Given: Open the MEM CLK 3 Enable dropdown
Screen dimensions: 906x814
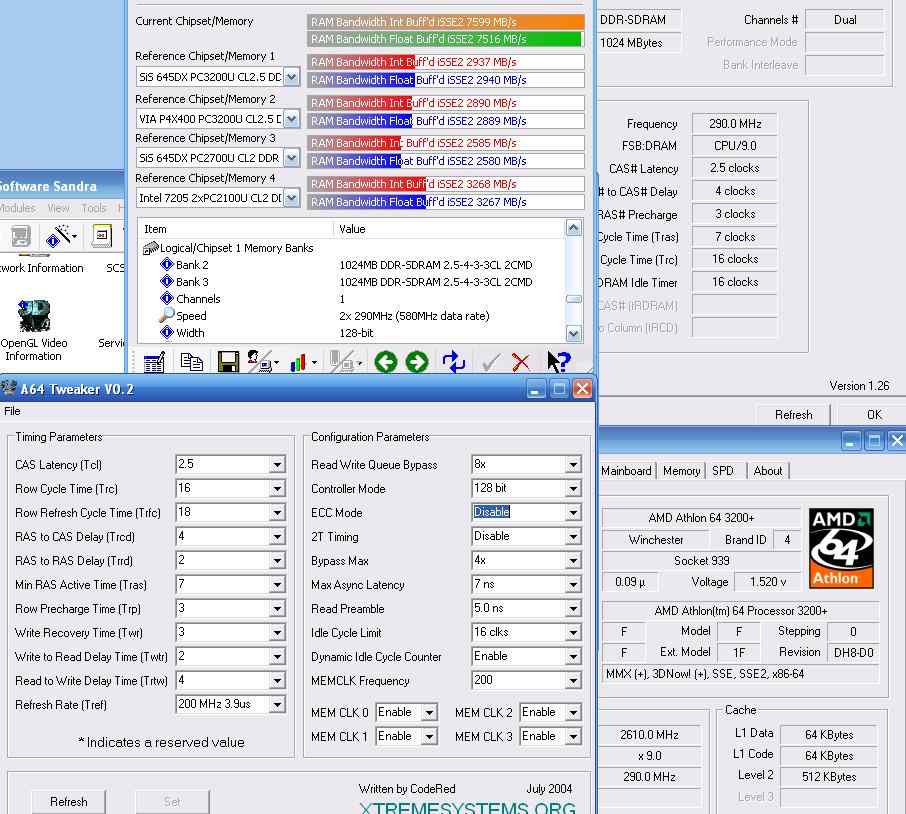Looking at the screenshot, I should pyautogui.click(x=573, y=737).
